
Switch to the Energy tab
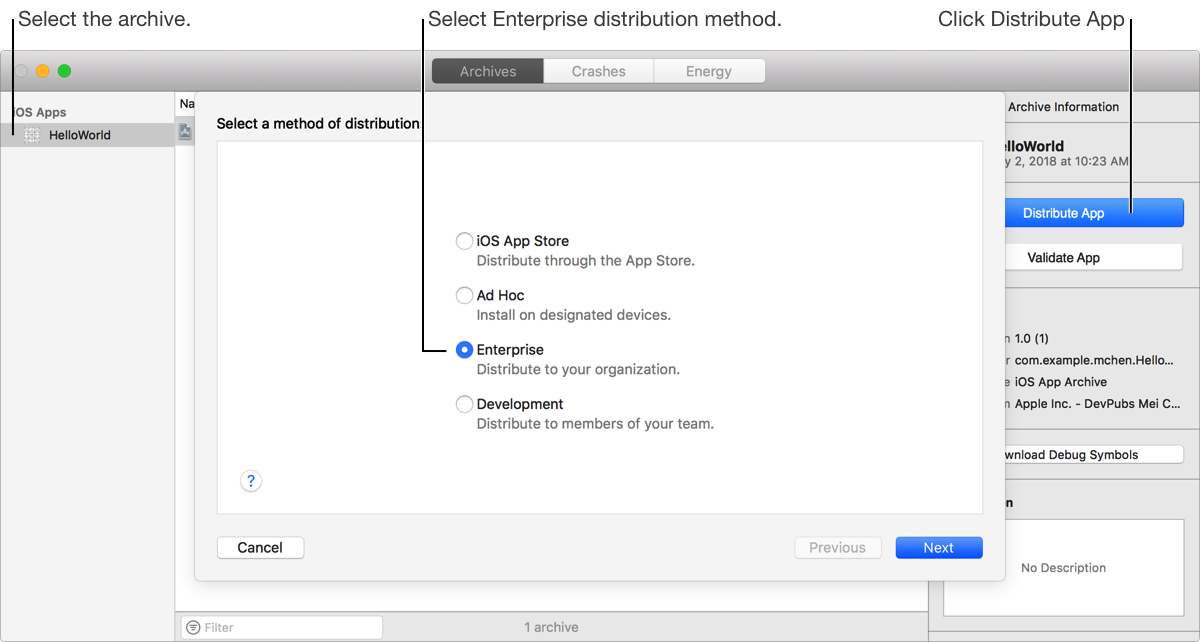click(709, 71)
